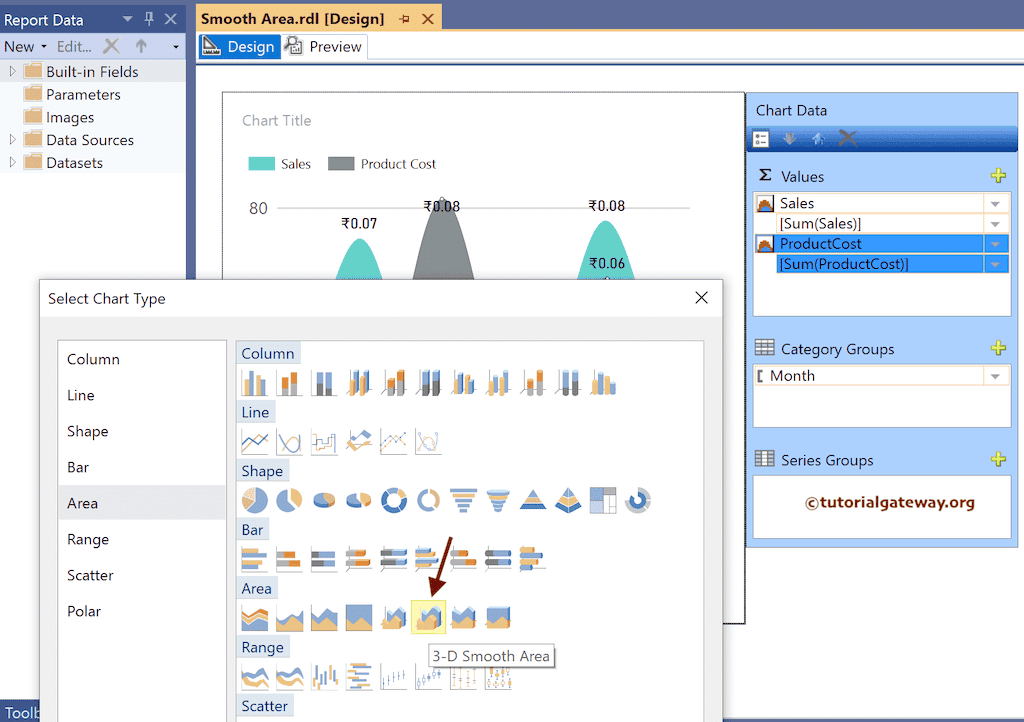
Task: Select the Images folder
Action: (x=59, y=117)
